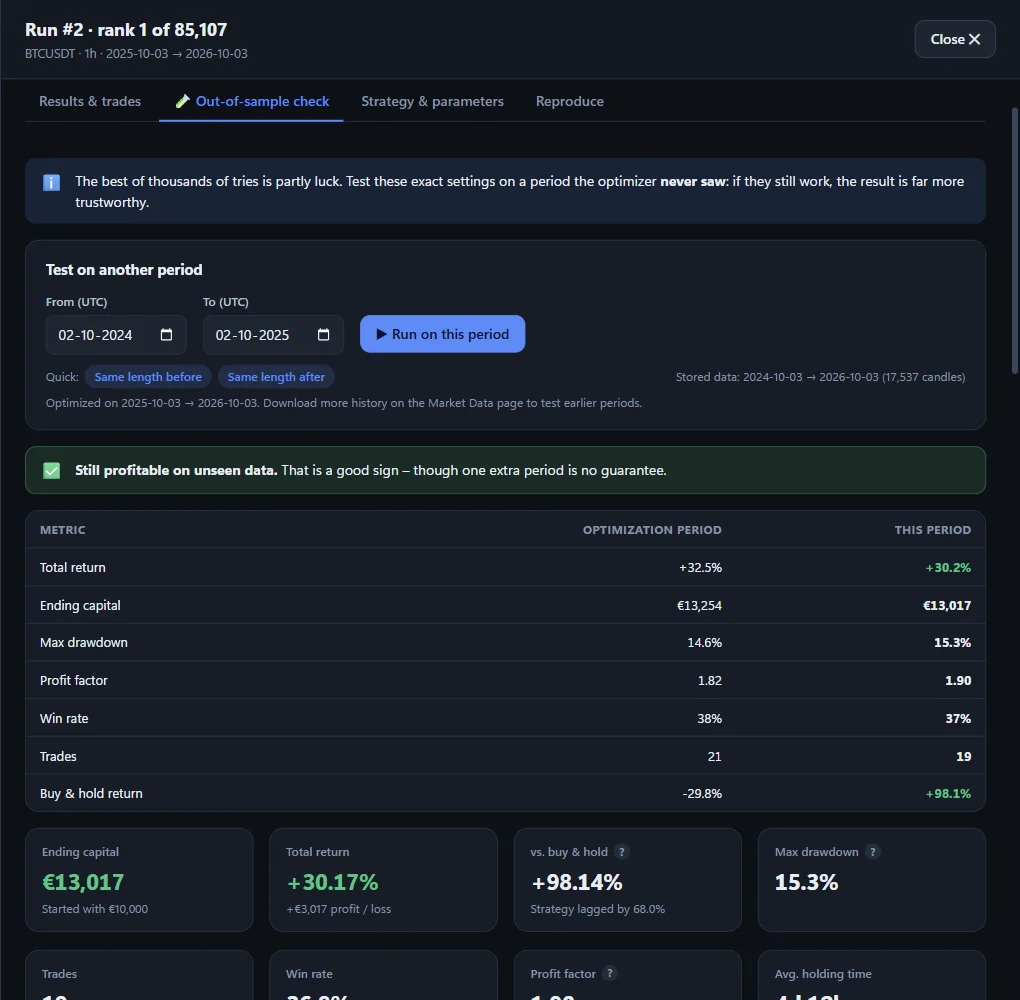Switch to Results & trades tab
This screenshot has height=1000, width=1020.
[x=90, y=101]
